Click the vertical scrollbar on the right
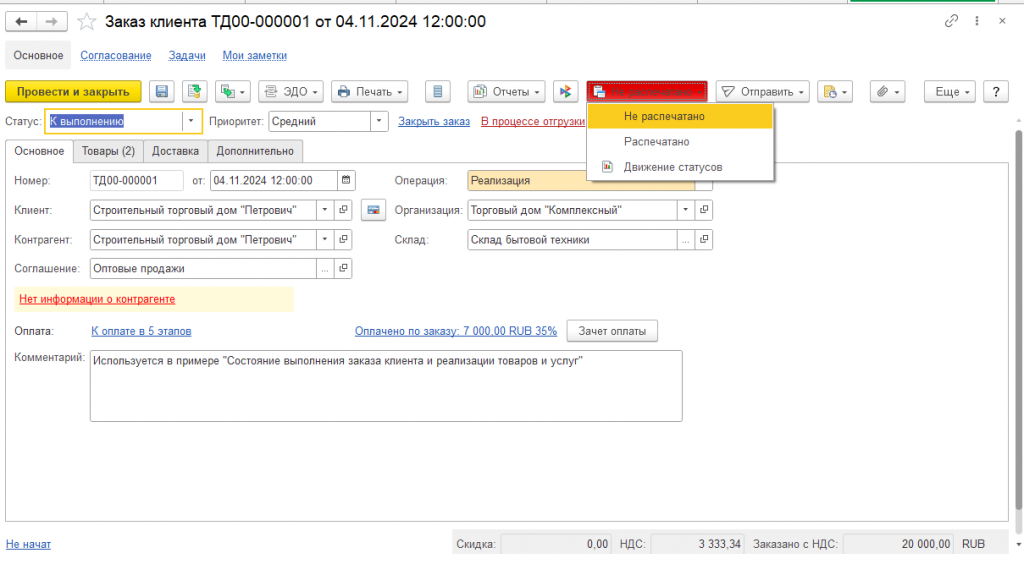The image size is (1024, 564). pos(1019,320)
